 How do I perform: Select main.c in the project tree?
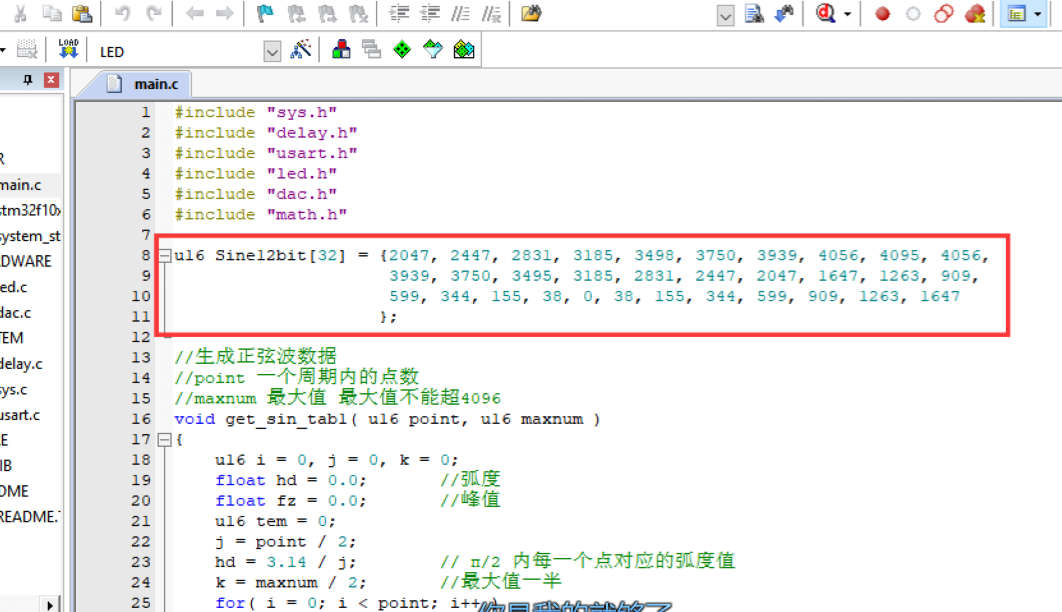(21, 185)
